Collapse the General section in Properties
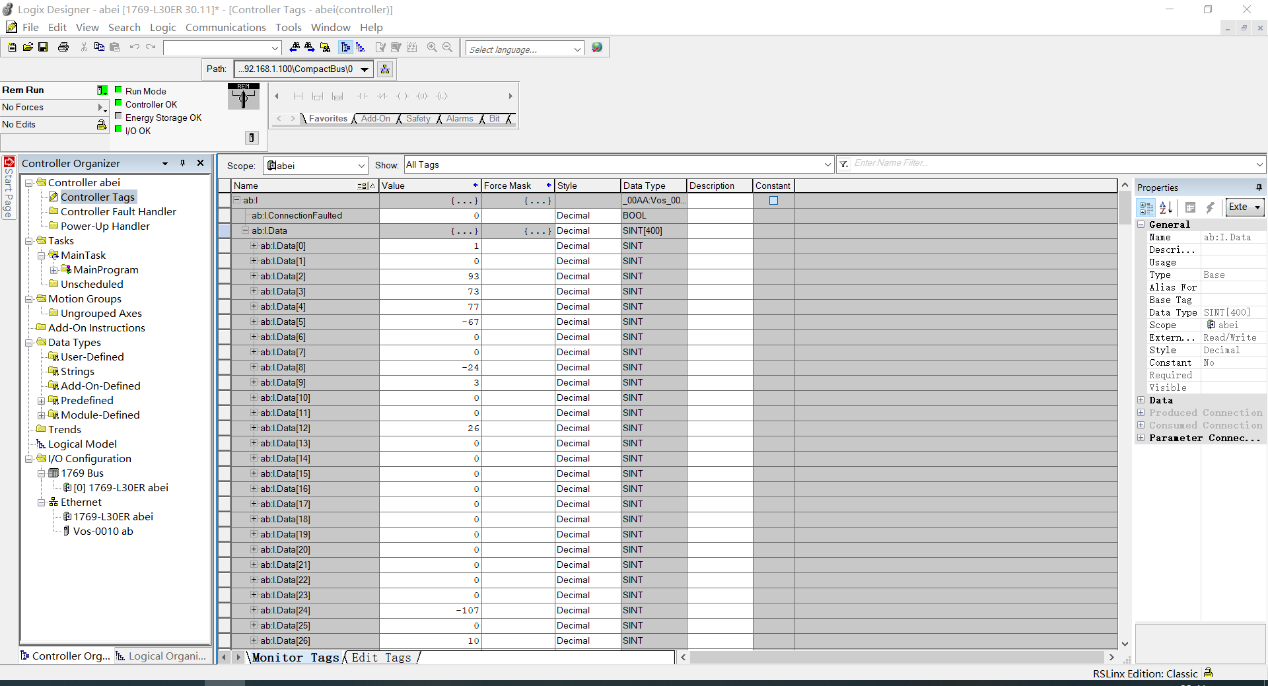Viewport: 1268px width, 686px height. 1141,225
